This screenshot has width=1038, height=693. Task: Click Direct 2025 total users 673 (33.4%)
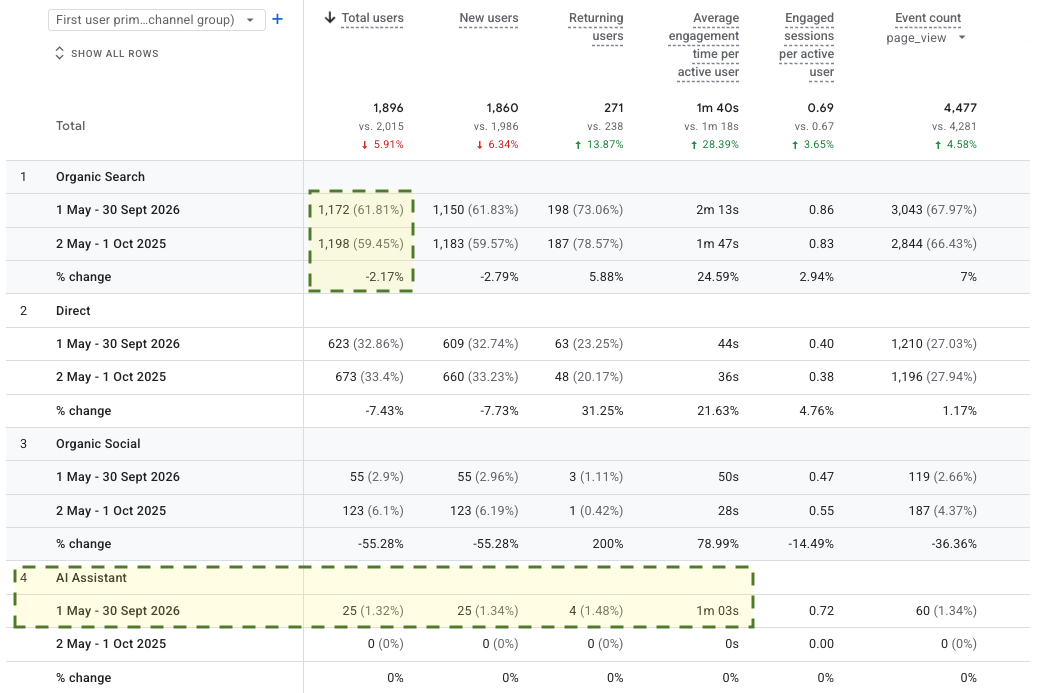(369, 377)
